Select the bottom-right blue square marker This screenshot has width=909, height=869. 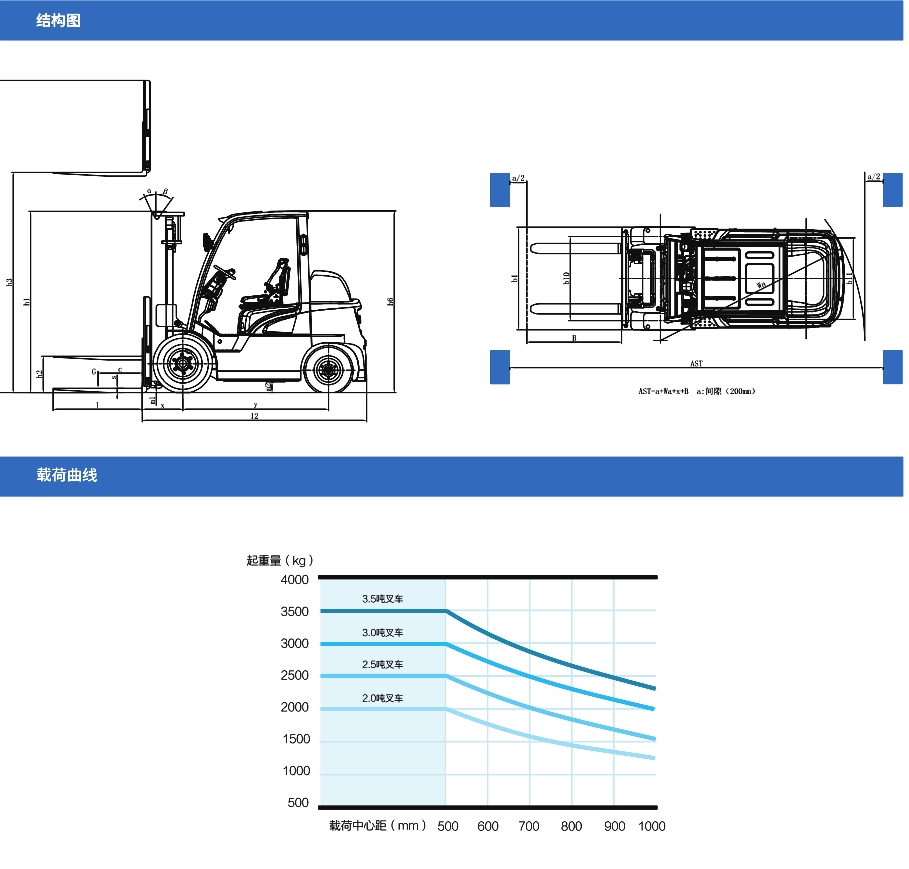click(893, 366)
